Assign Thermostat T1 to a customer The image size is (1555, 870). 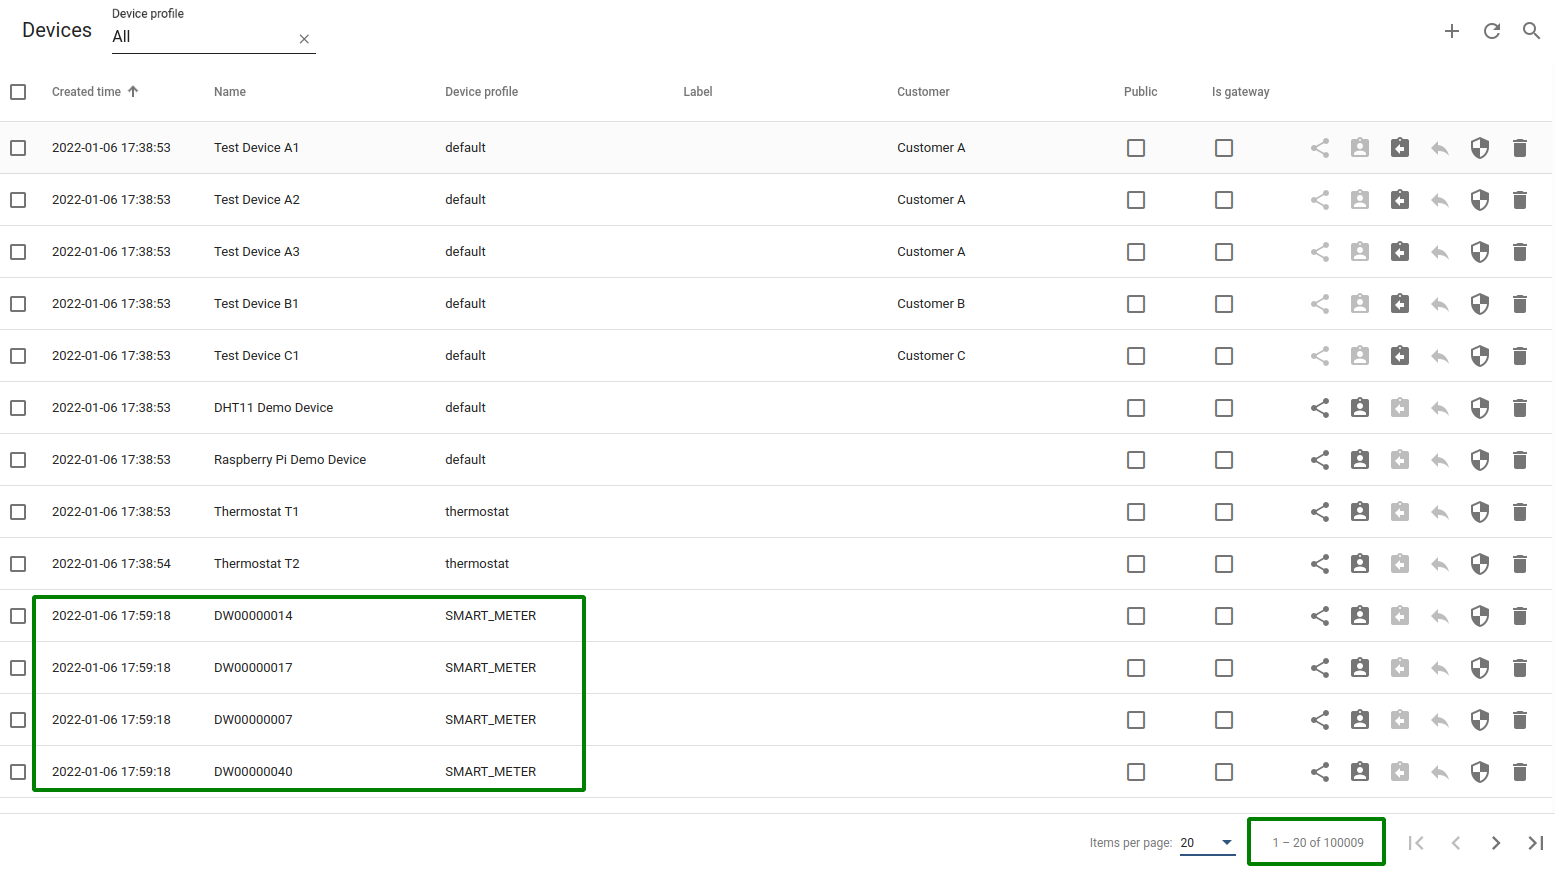pos(1360,512)
